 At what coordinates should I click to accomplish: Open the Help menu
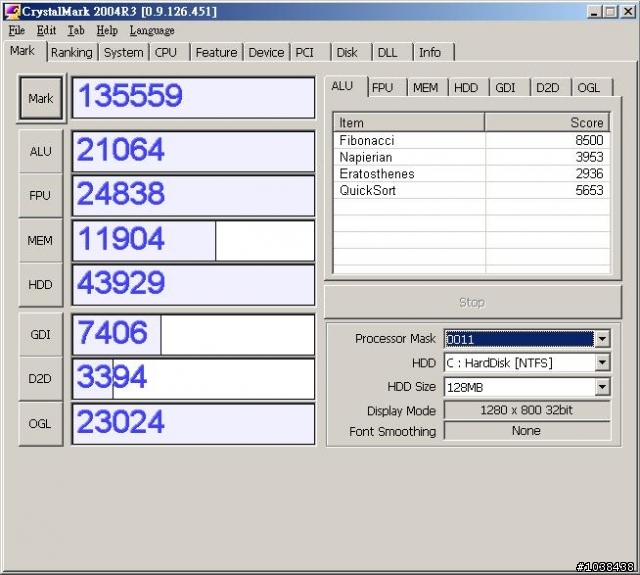coord(107,31)
